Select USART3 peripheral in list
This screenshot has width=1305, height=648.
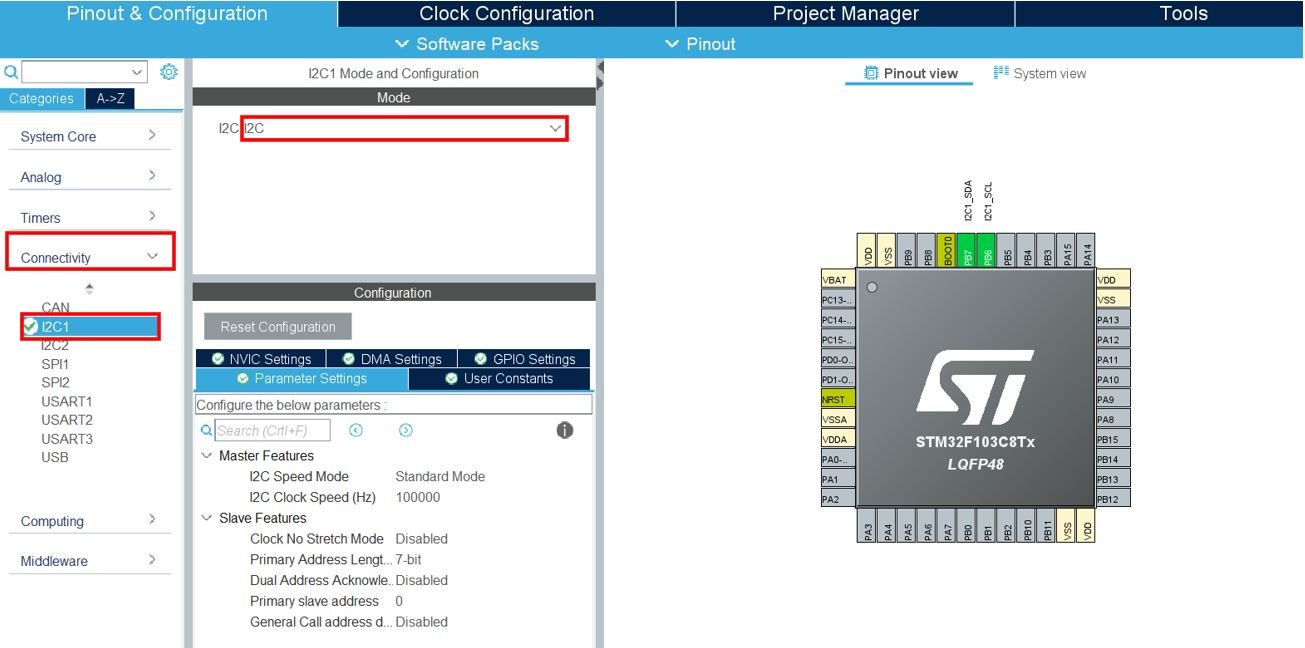click(67, 438)
